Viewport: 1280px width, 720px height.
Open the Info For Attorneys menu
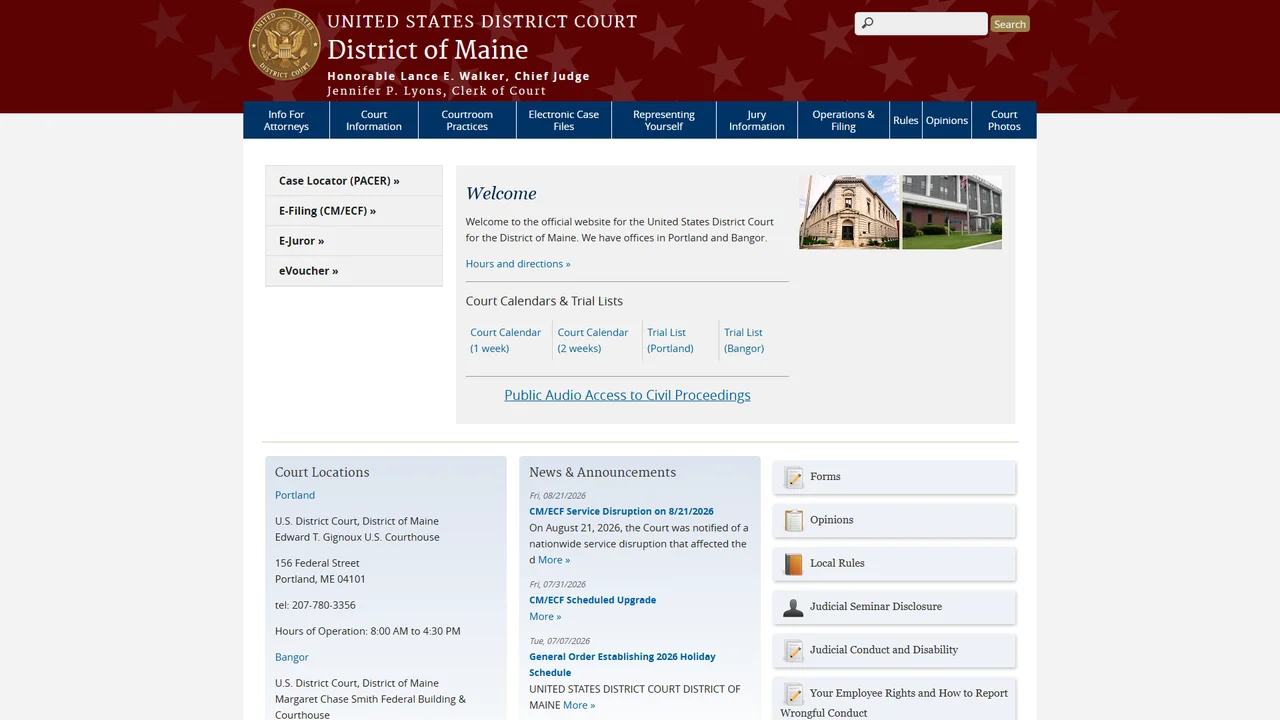tap(286, 120)
